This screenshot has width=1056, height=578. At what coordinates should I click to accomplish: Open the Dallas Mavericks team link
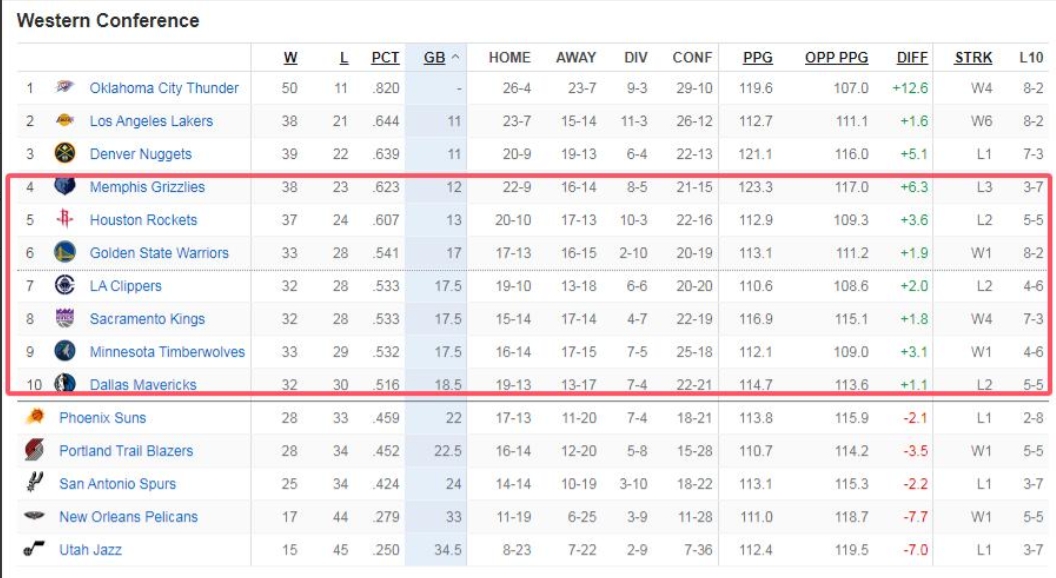point(143,385)
